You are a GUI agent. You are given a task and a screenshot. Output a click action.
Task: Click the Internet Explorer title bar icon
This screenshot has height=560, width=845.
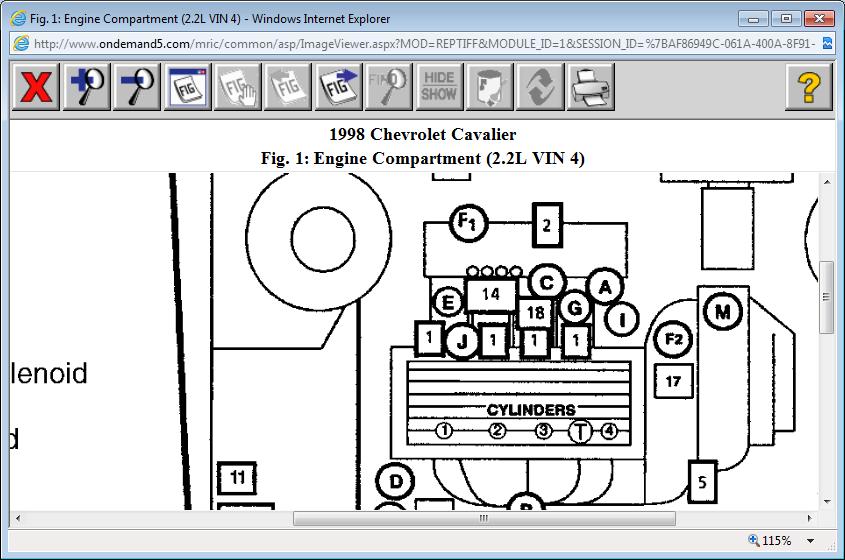pos(18,18)
